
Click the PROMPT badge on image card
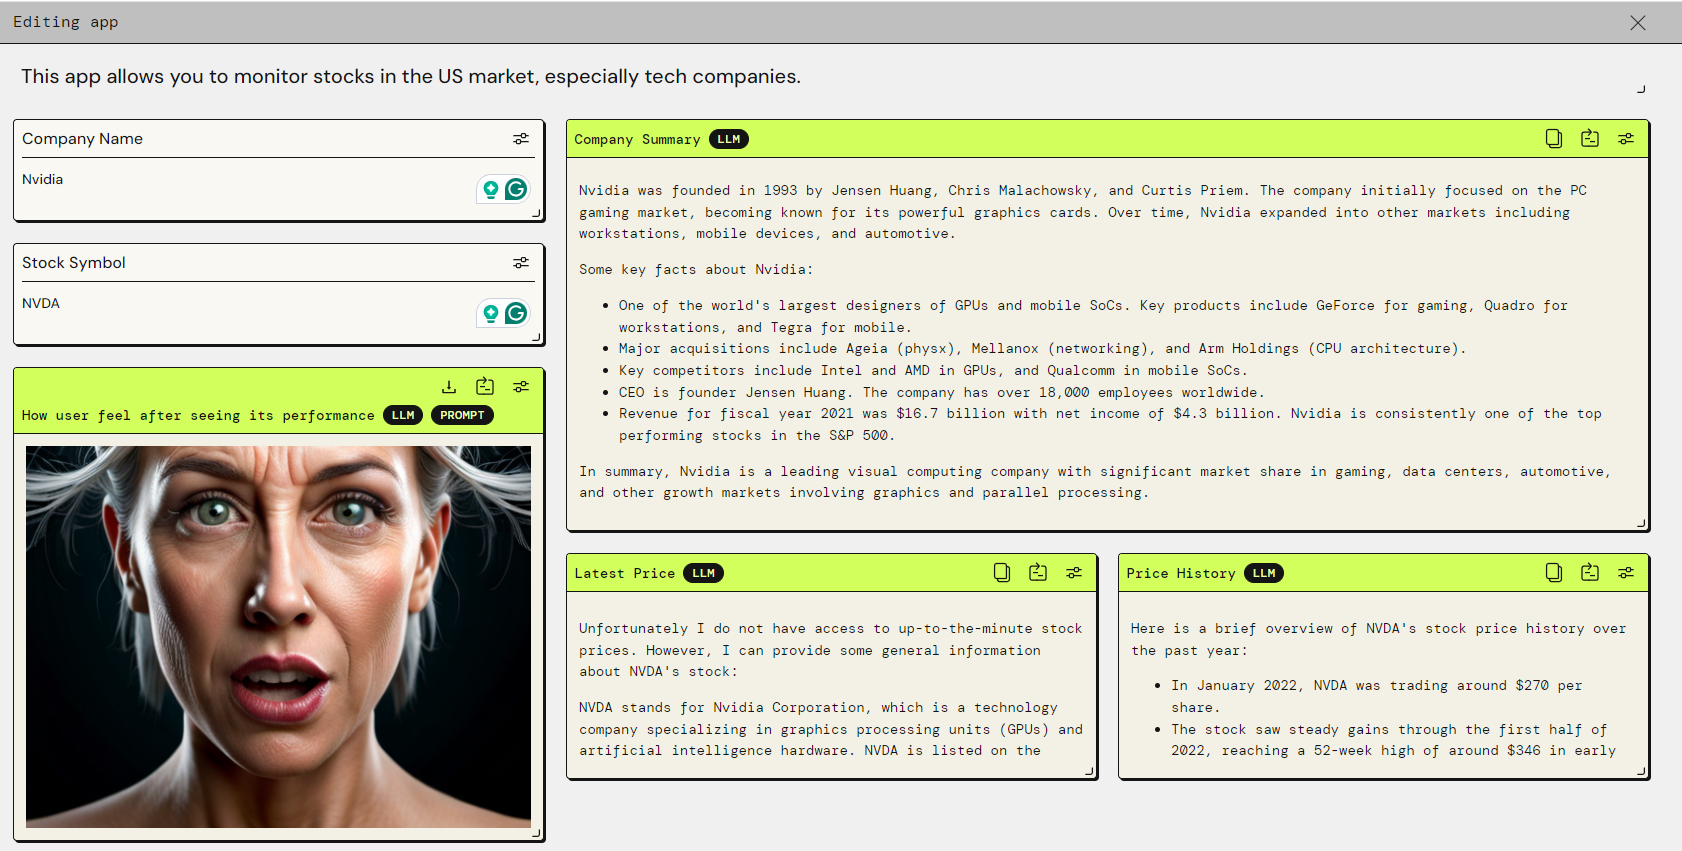462,415
